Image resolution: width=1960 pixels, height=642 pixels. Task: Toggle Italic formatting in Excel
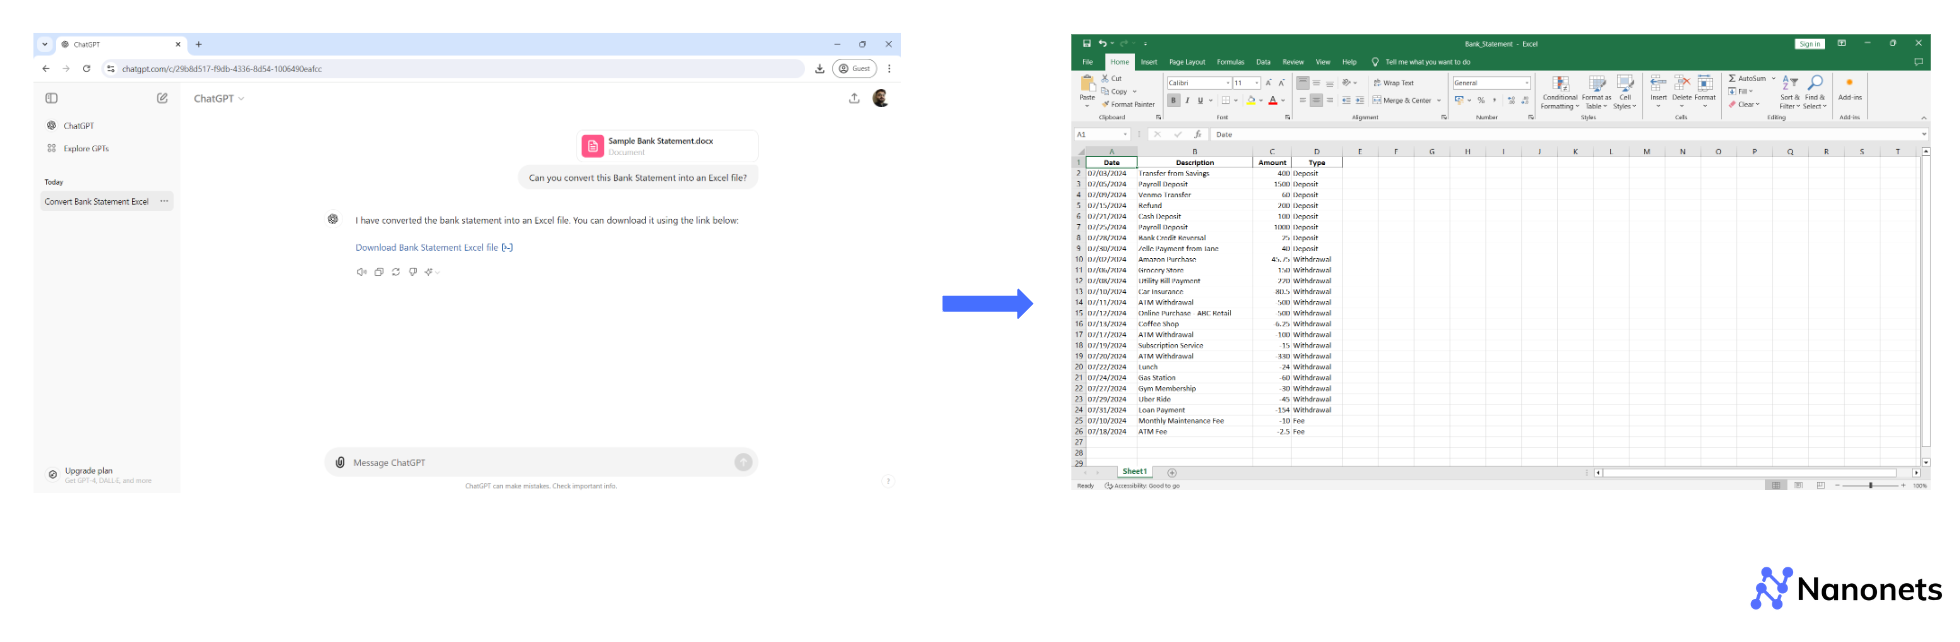(x=1187, y=100)
